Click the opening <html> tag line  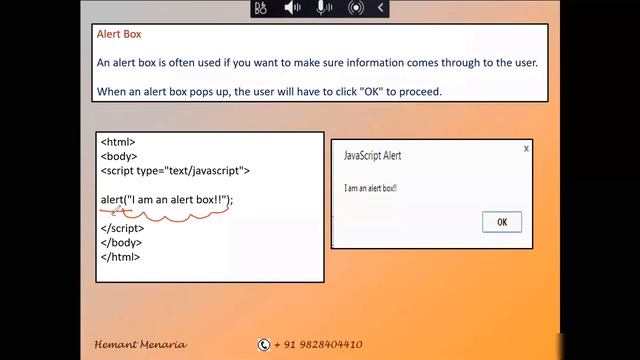(x=118, y=142)
